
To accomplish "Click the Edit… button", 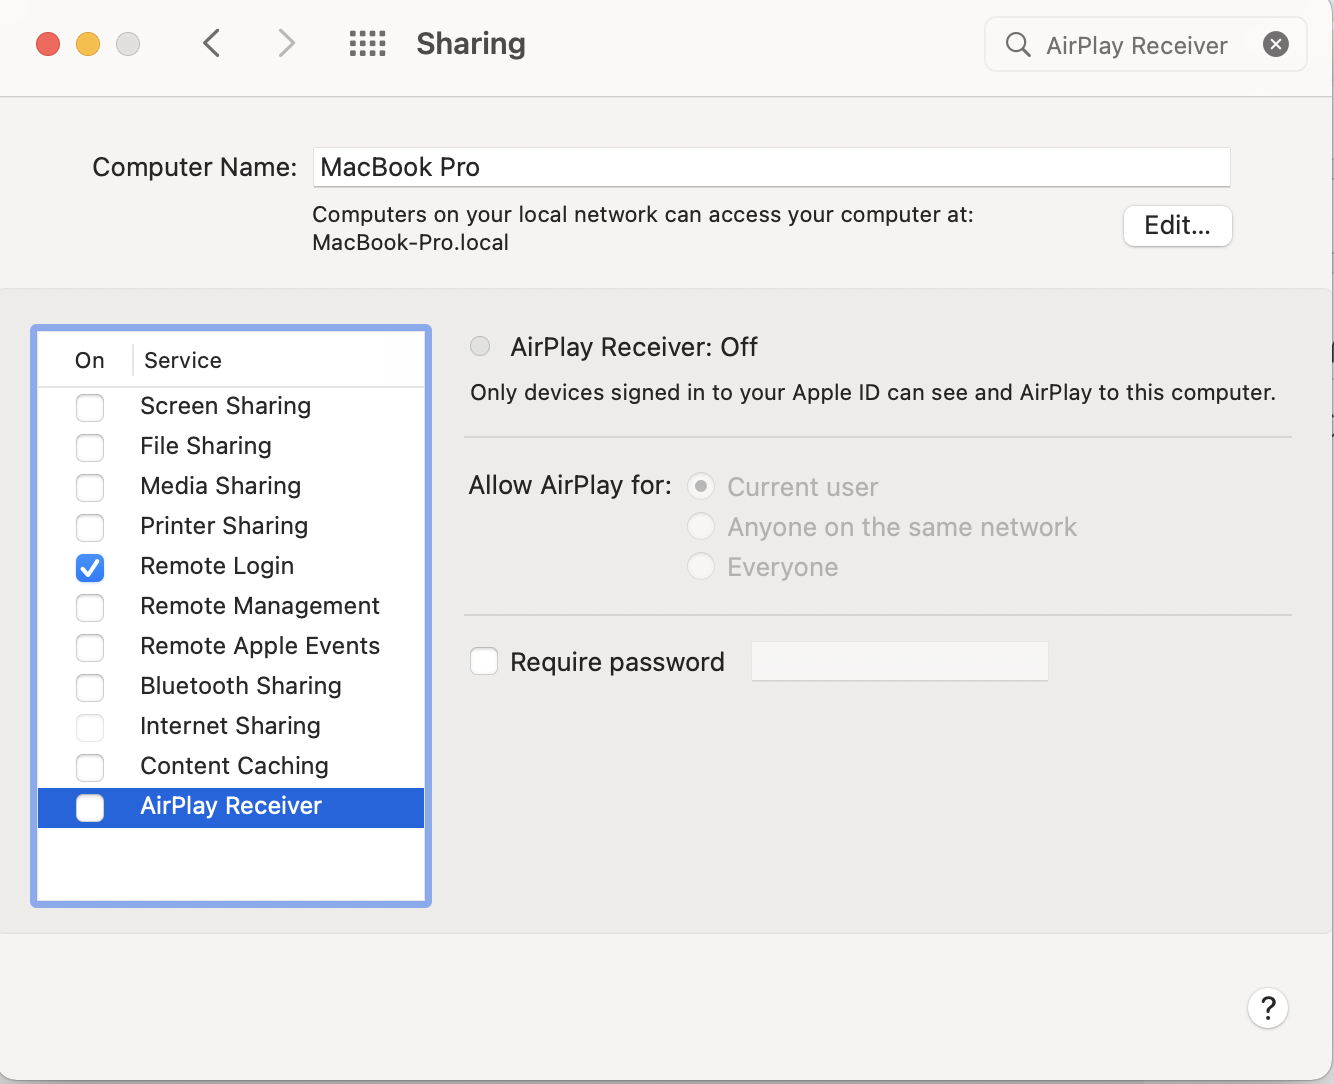I will [1177, 225].
